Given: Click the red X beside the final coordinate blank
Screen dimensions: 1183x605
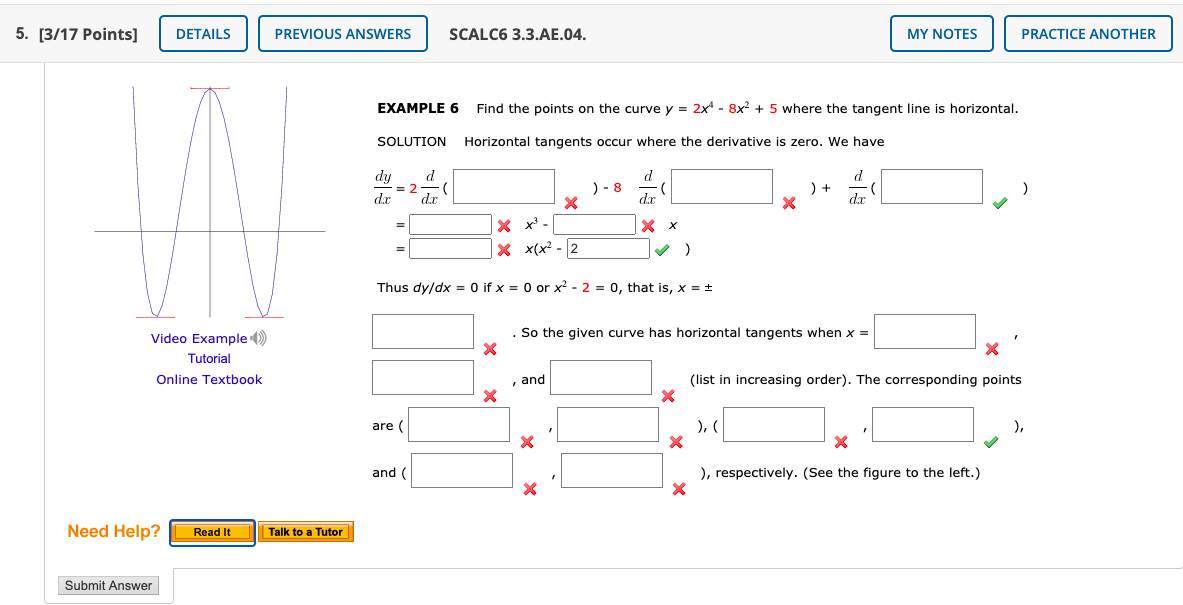Looking at the screenshot, I should coord(678,490).
